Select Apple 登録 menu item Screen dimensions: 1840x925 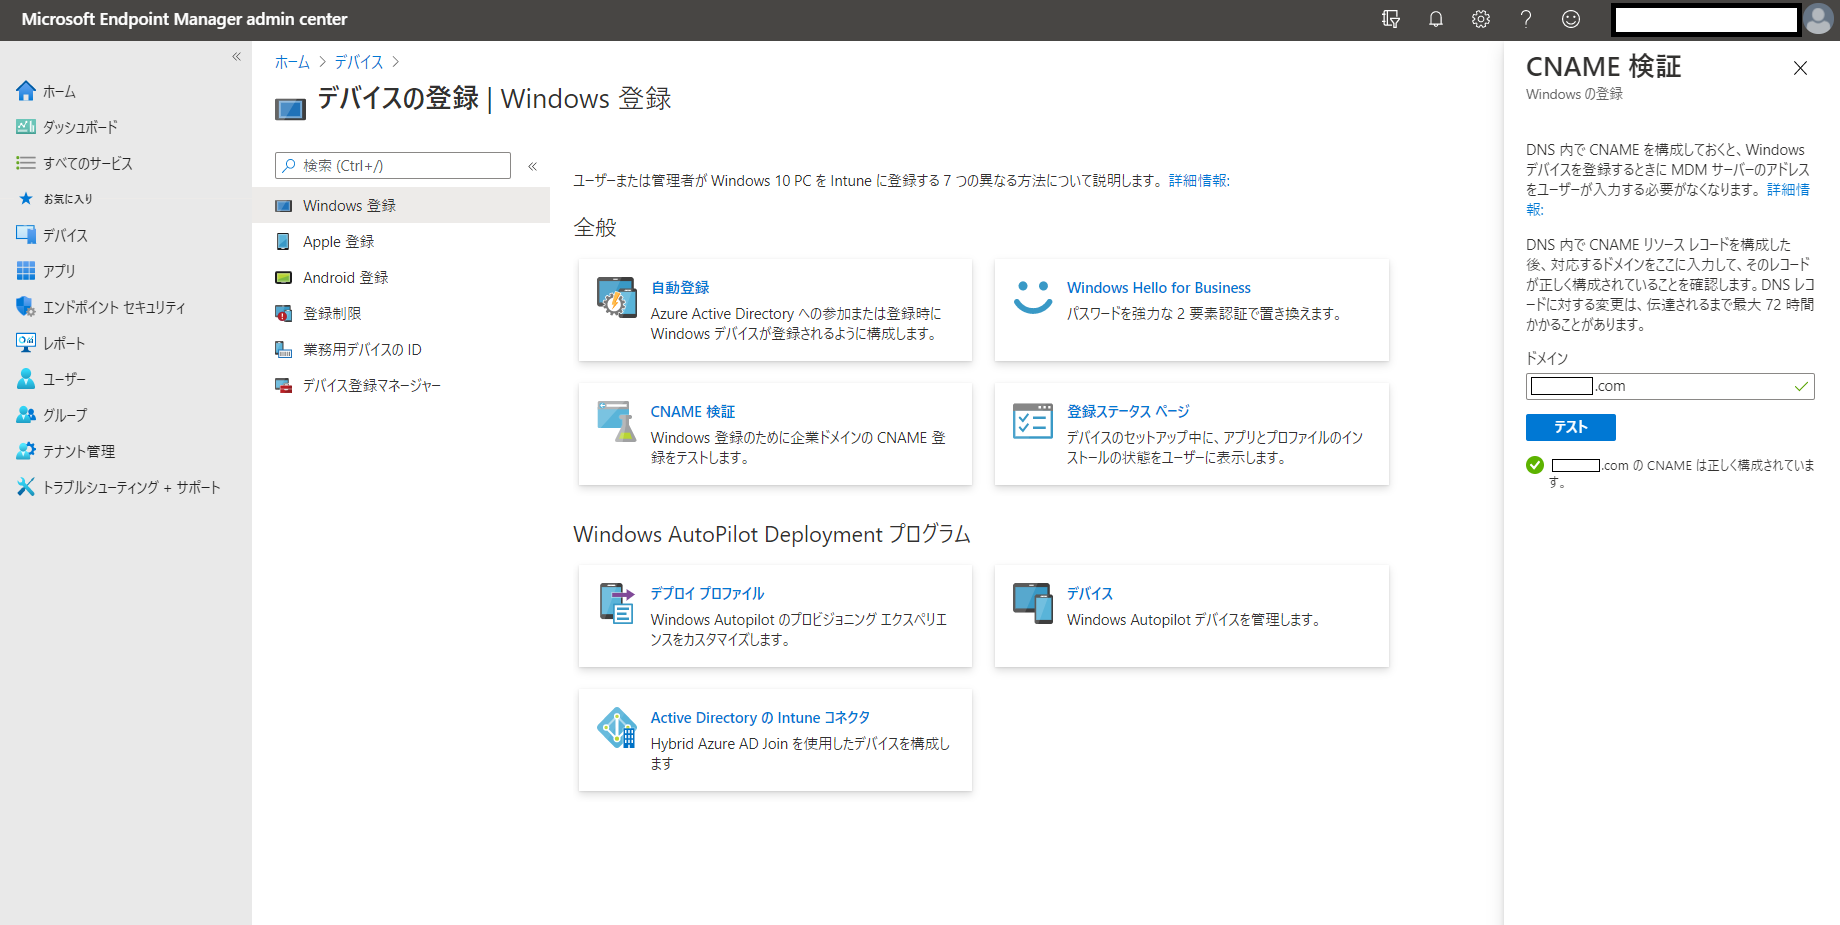click(401, 241)
